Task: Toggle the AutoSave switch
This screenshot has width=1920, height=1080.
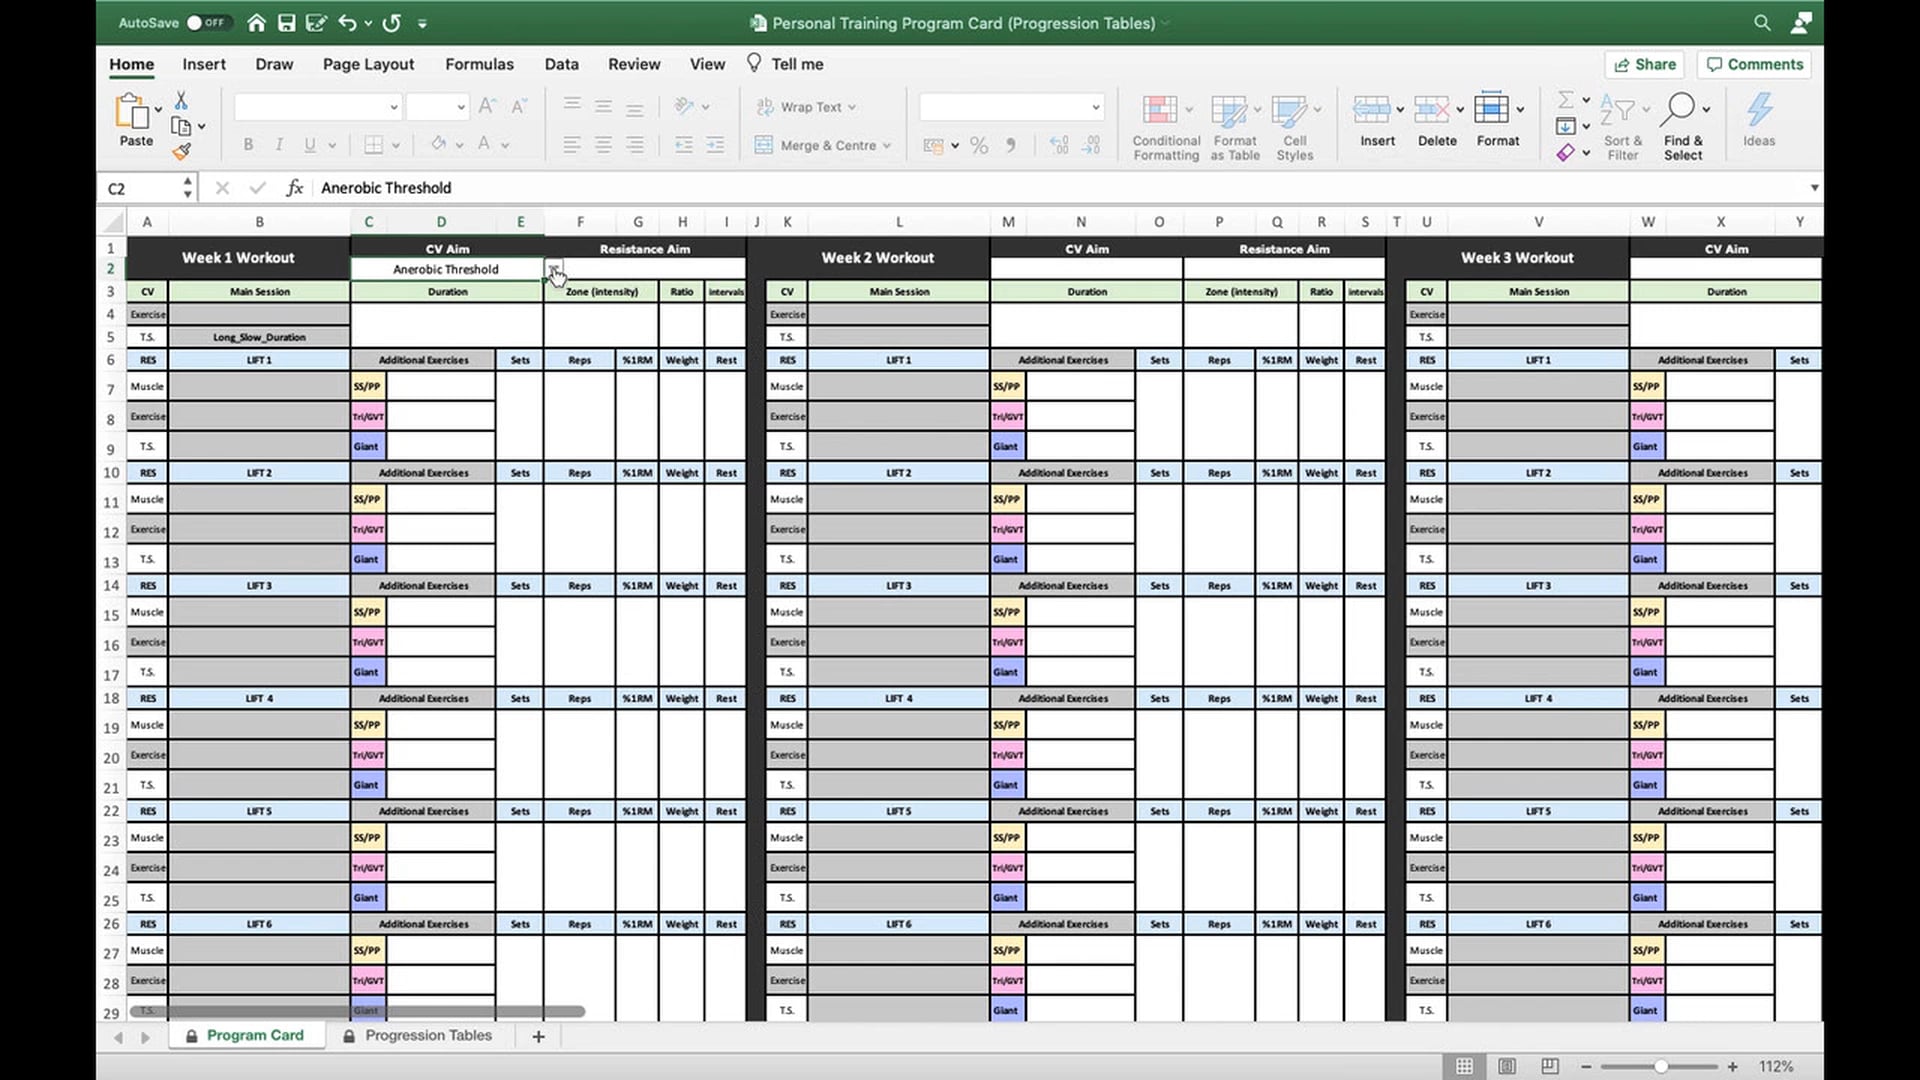Action: [x=207, y=22]
